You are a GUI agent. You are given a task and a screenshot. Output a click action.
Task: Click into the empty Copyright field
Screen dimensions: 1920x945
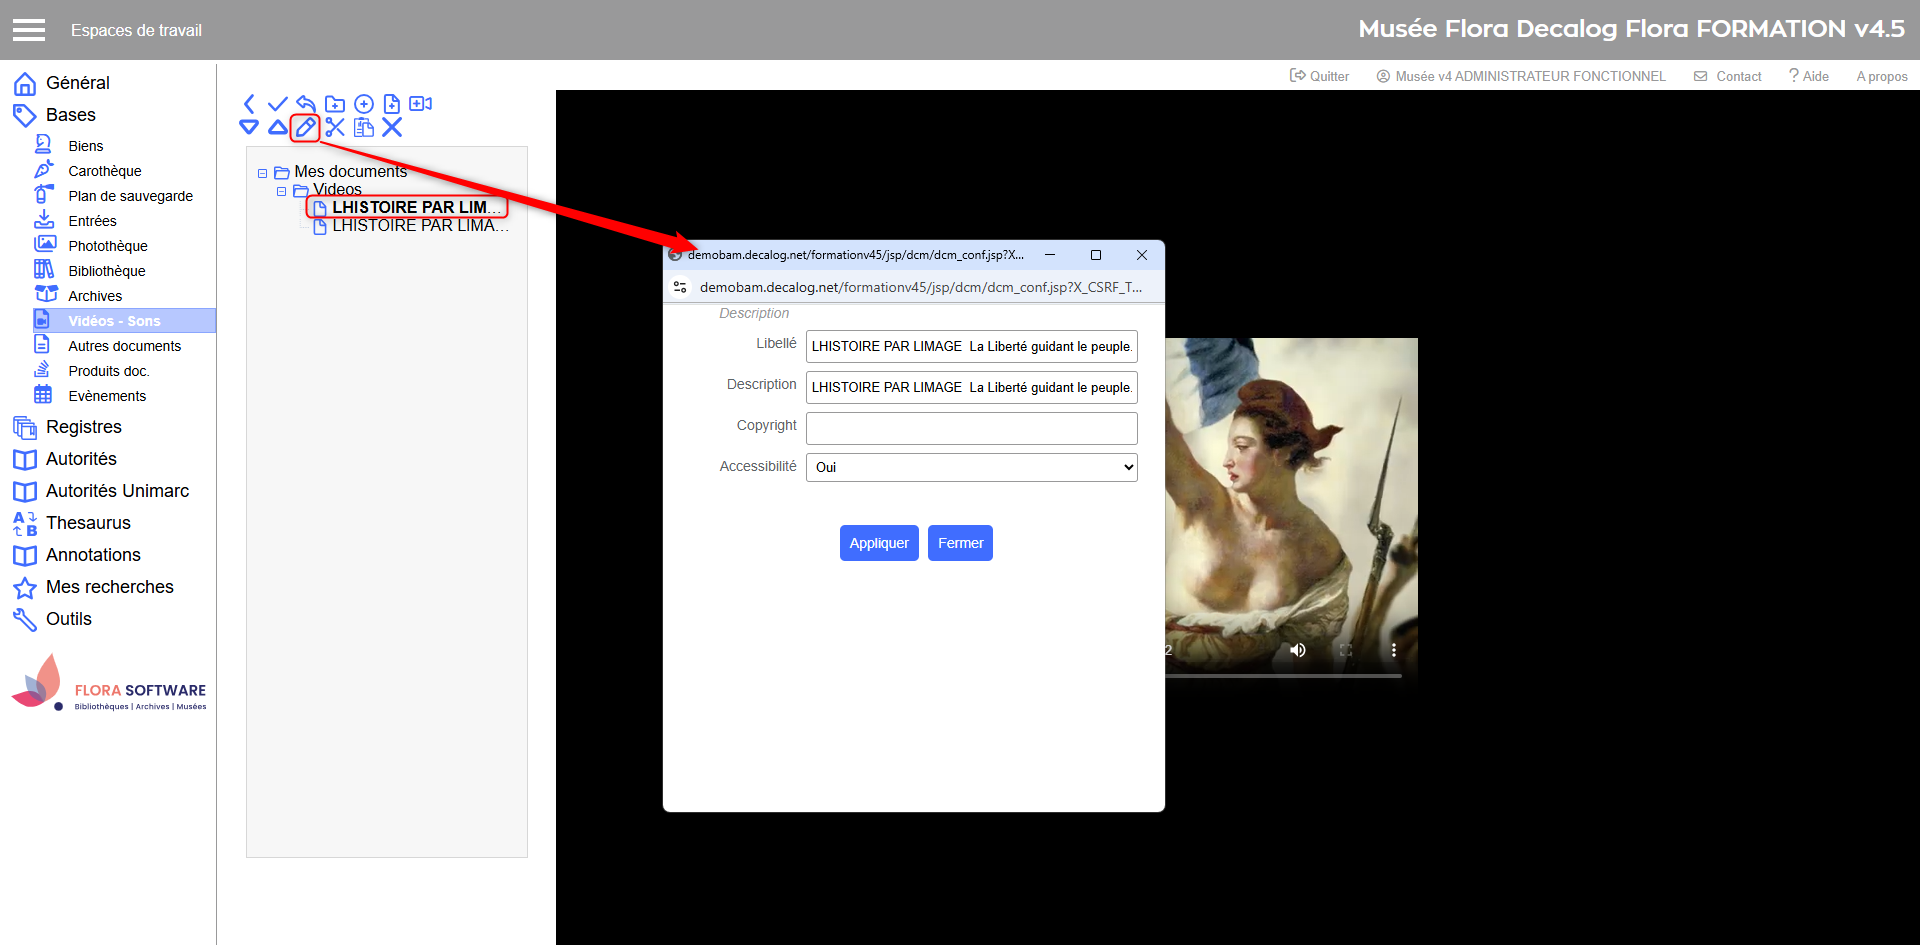tap(971, 428)
